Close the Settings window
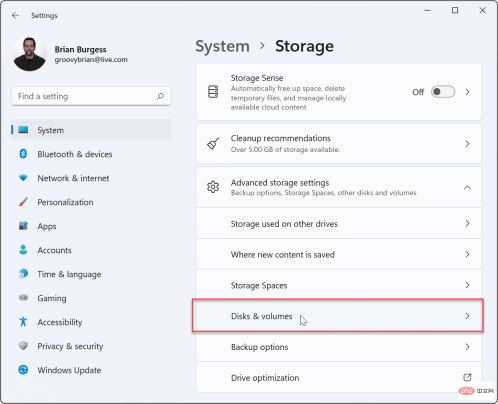Image resolution: width=498 pixels, height=404 pixels. pos(482,10)
